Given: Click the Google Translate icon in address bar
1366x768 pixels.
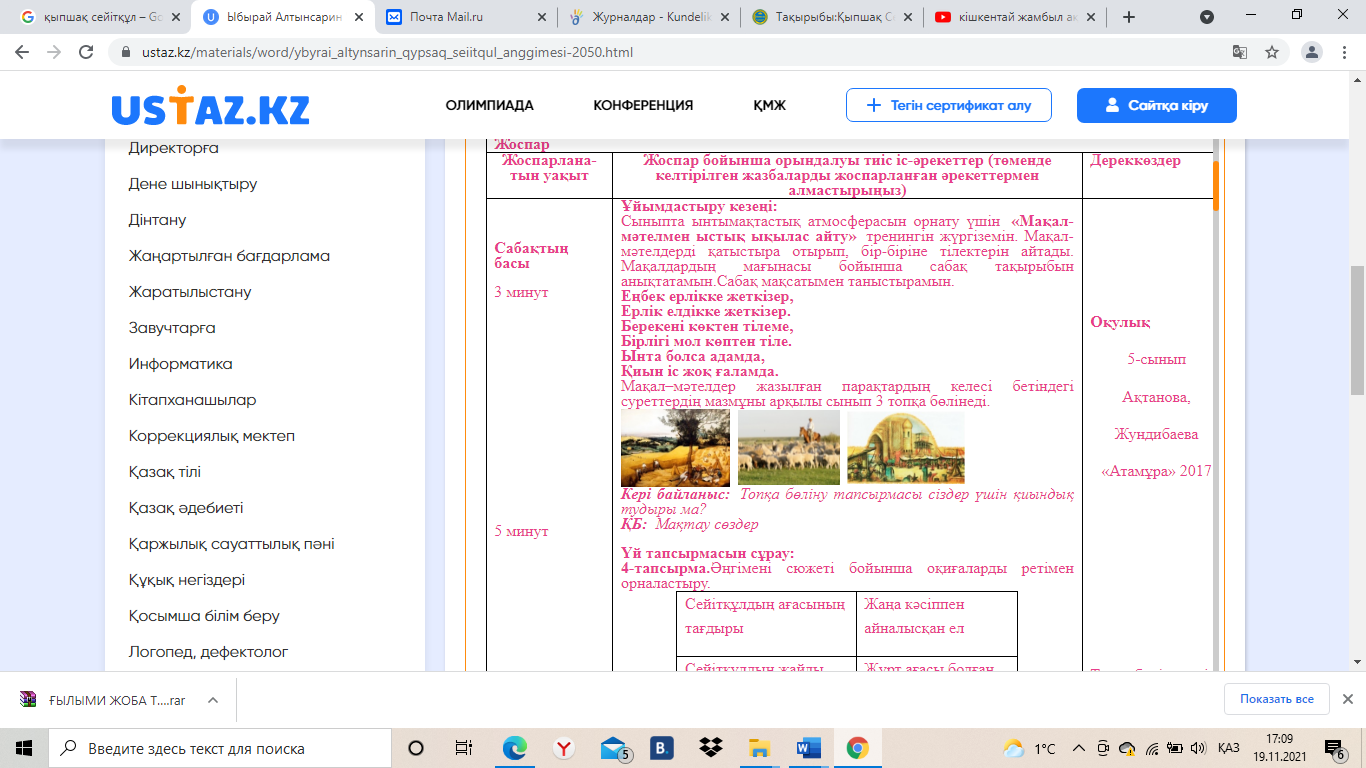Looking at the screenshot, I should 1240,52.
